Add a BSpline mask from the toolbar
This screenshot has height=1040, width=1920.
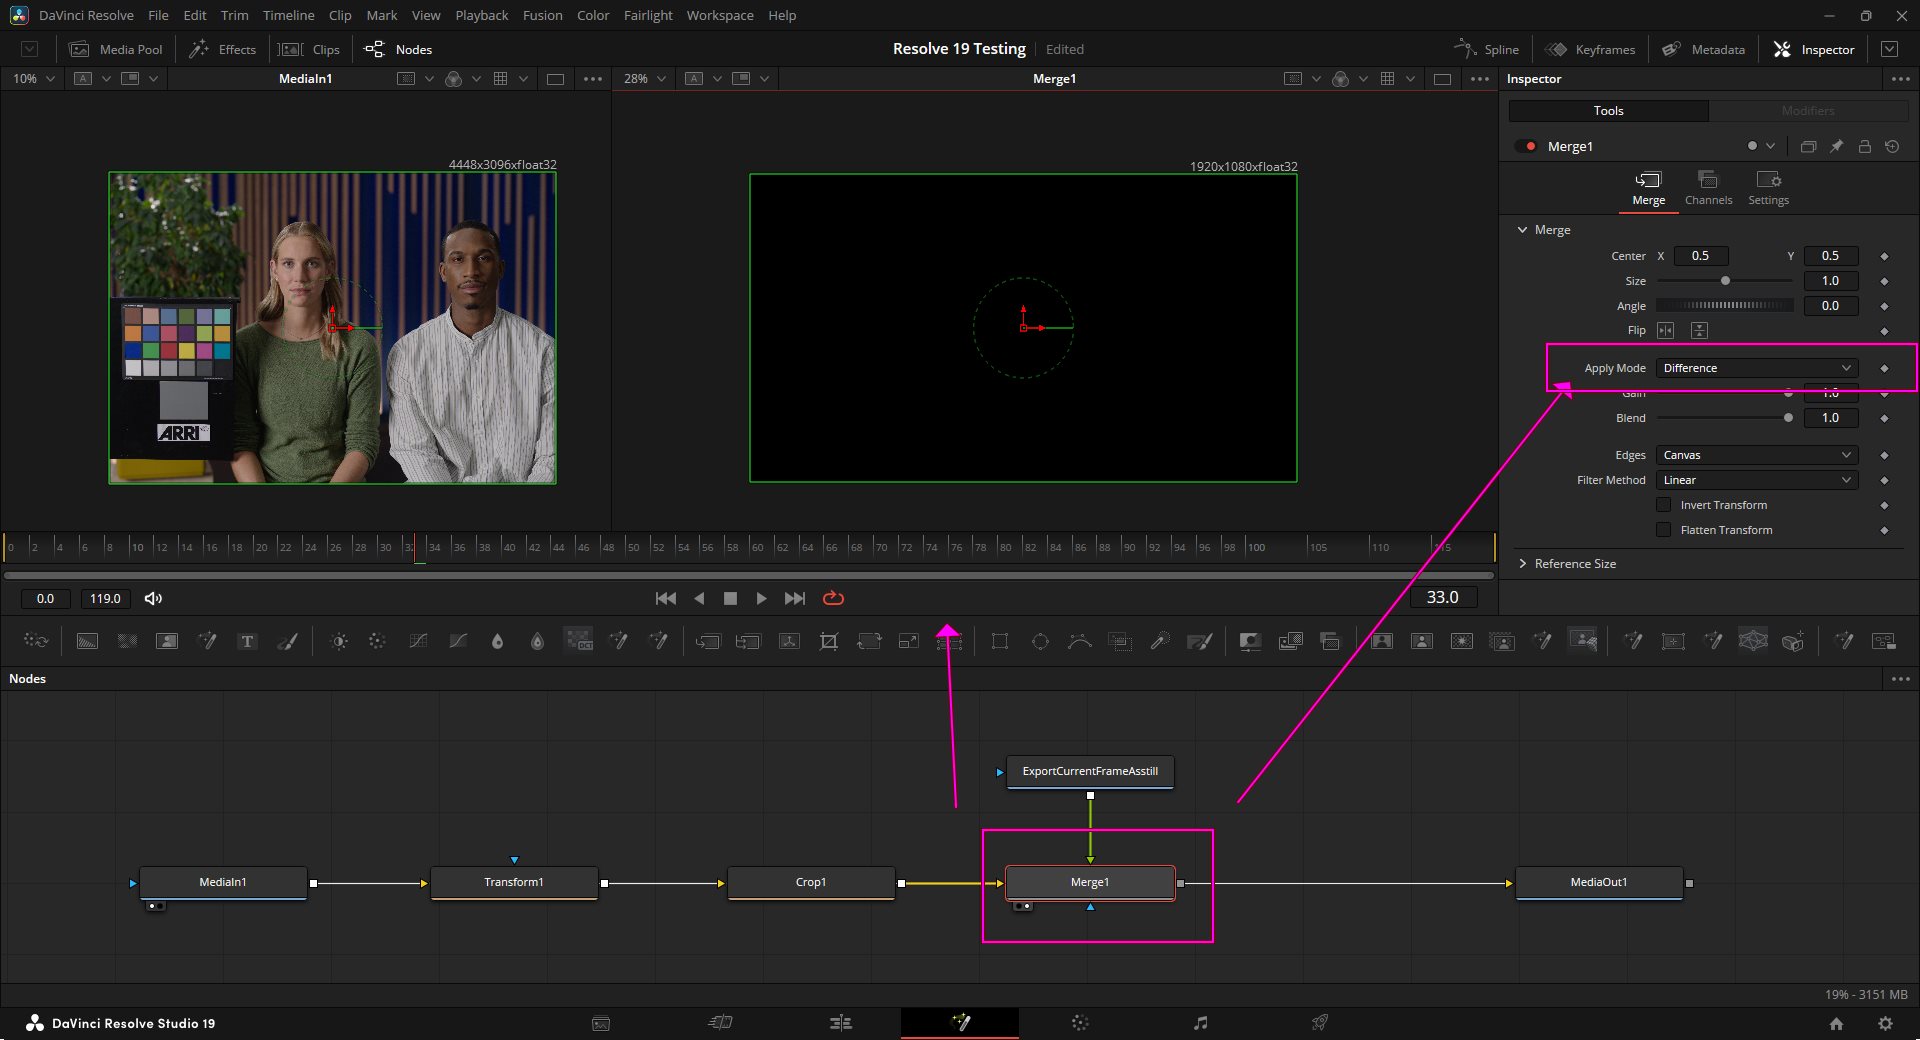(1080, 642)
